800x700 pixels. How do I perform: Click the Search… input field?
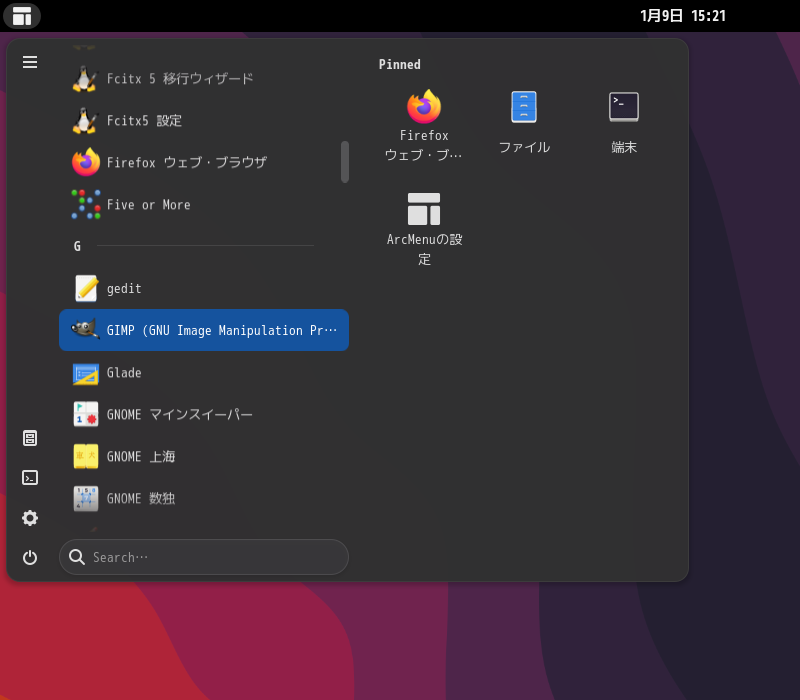coord(204,557)
